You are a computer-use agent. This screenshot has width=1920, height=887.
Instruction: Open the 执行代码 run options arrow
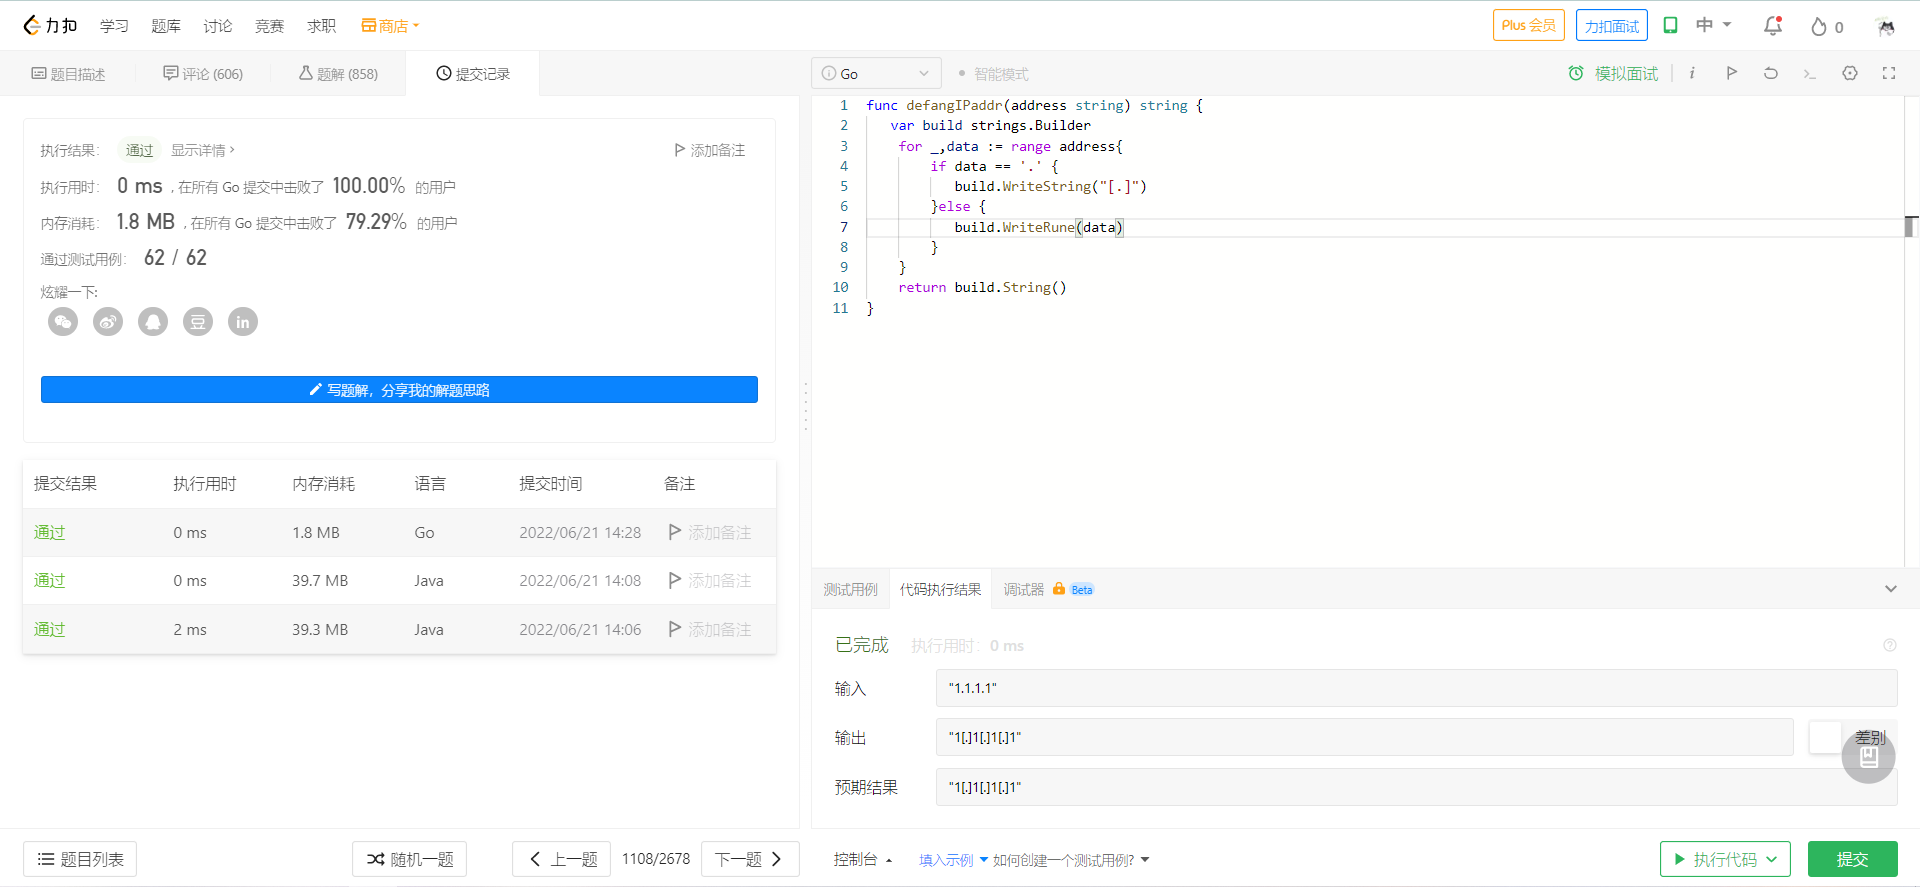pos(1772,859)
